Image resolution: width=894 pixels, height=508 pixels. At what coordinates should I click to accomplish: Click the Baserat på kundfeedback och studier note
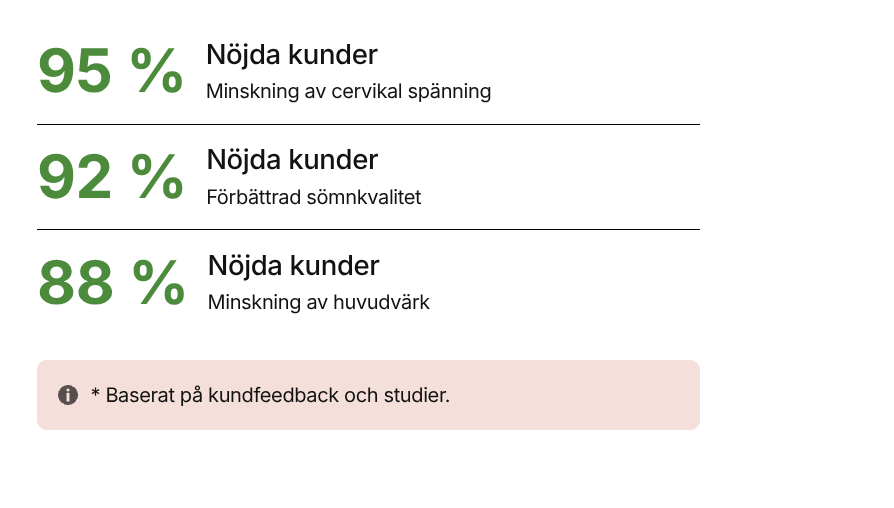coord(270,395)
